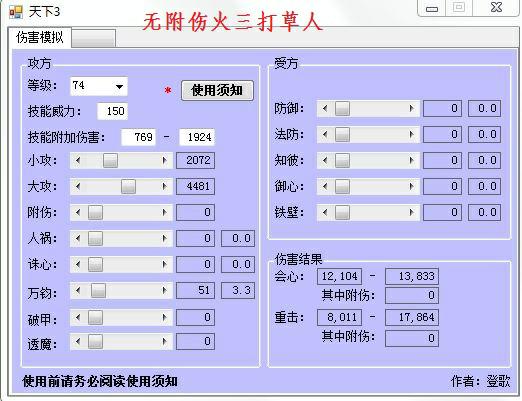Screen dimensions: 522x401
Task: Click the right arrow of 人祸 slider
Action: (165, 238)
